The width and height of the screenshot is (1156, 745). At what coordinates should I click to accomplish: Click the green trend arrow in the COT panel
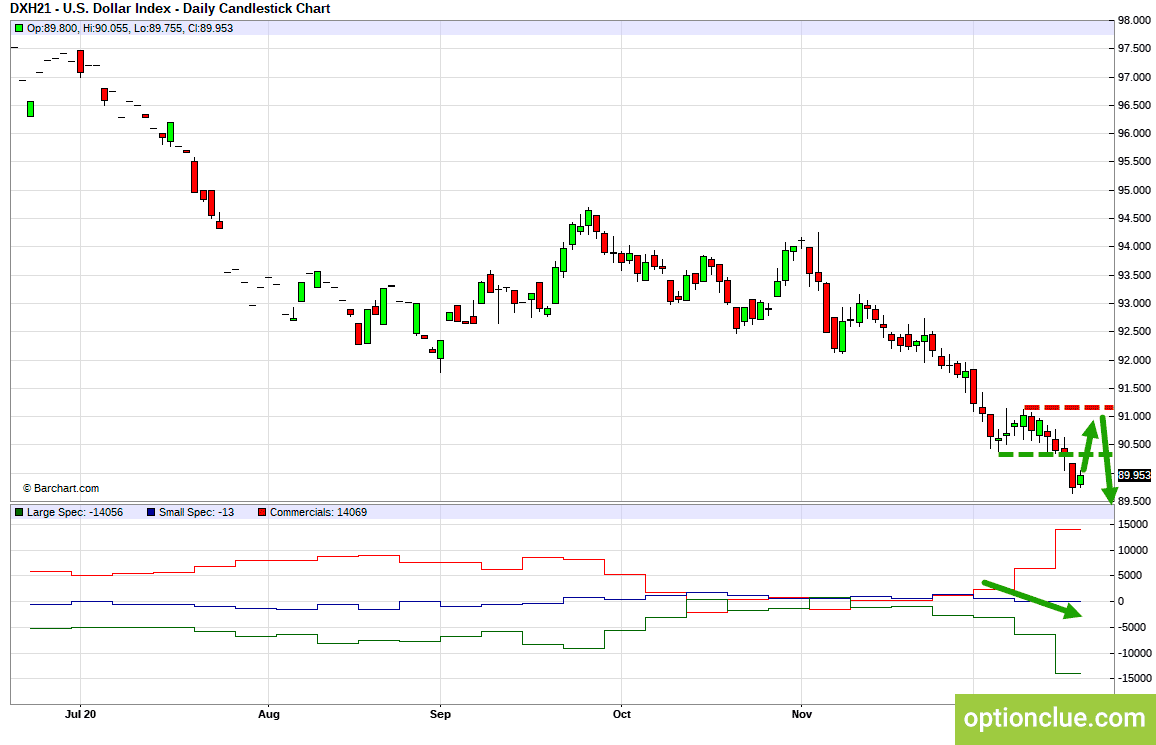point(1032,599)
